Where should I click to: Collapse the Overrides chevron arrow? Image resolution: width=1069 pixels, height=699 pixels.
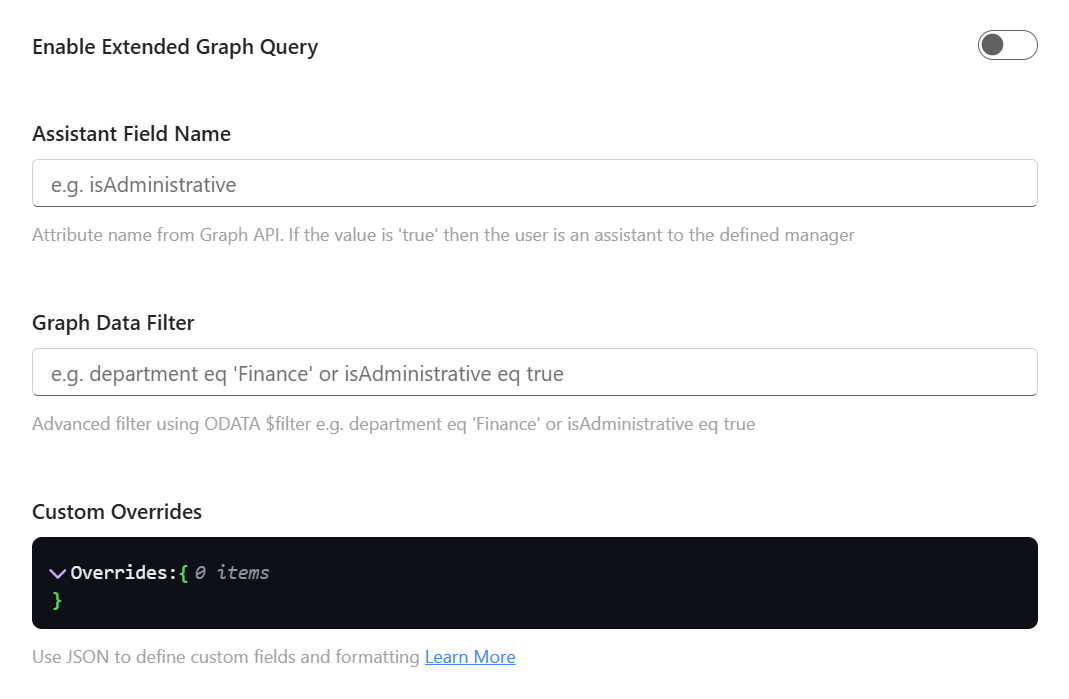click(57, 574)
